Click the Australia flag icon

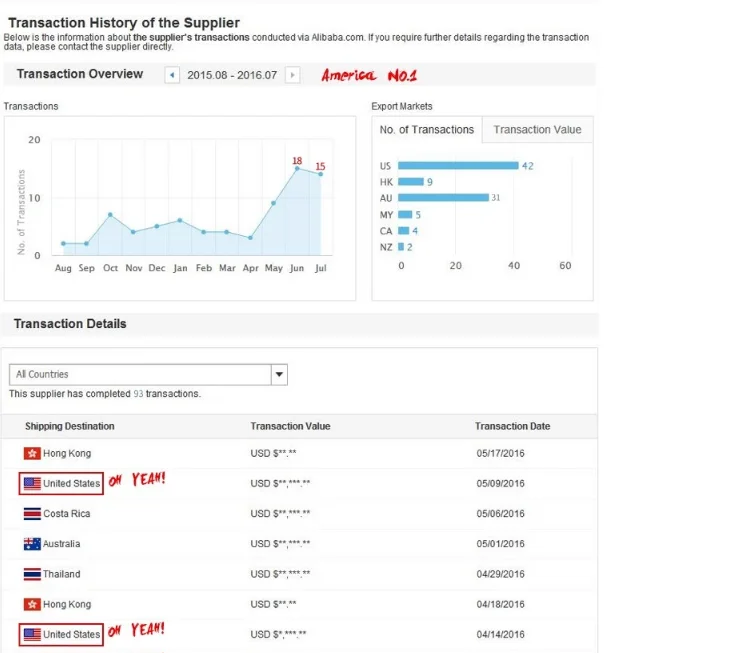pos(32,544)
